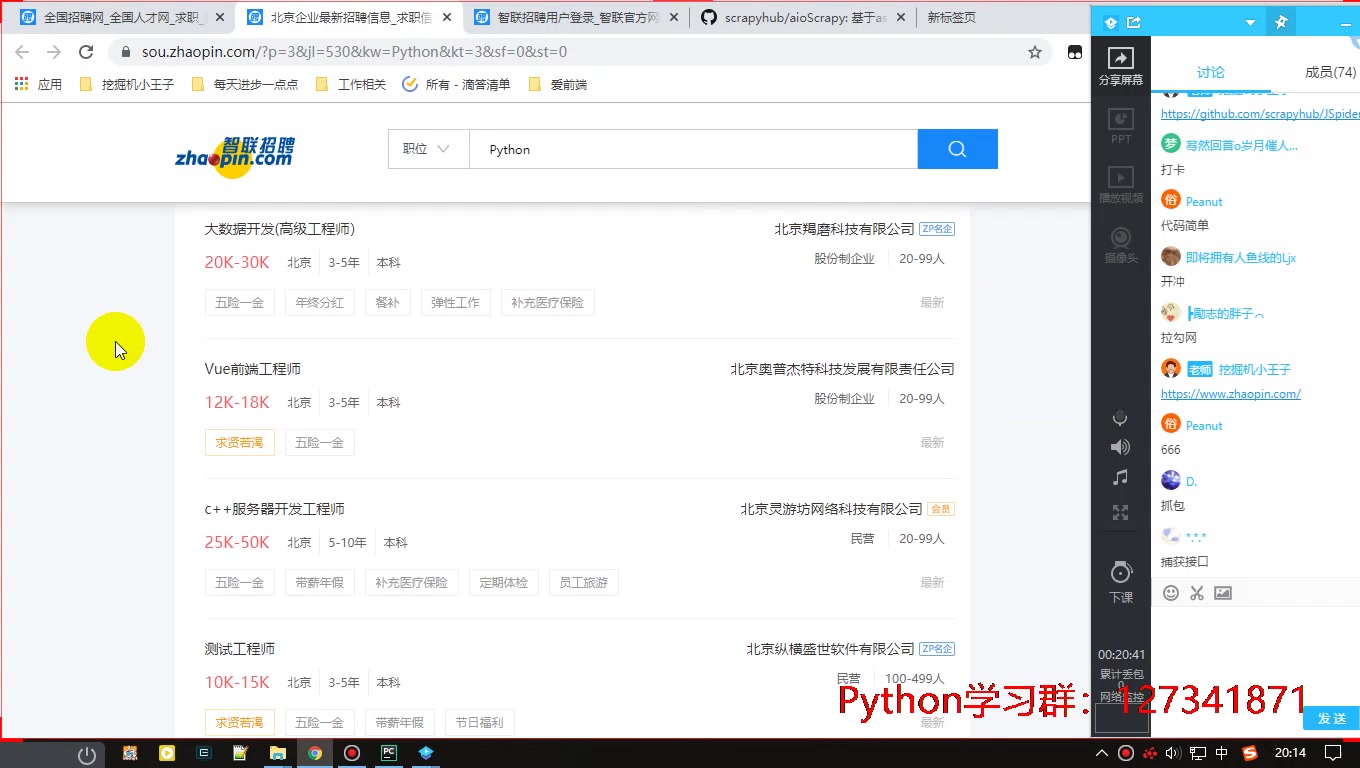Switch to the 成员(74) members tab

(1330, 72)
